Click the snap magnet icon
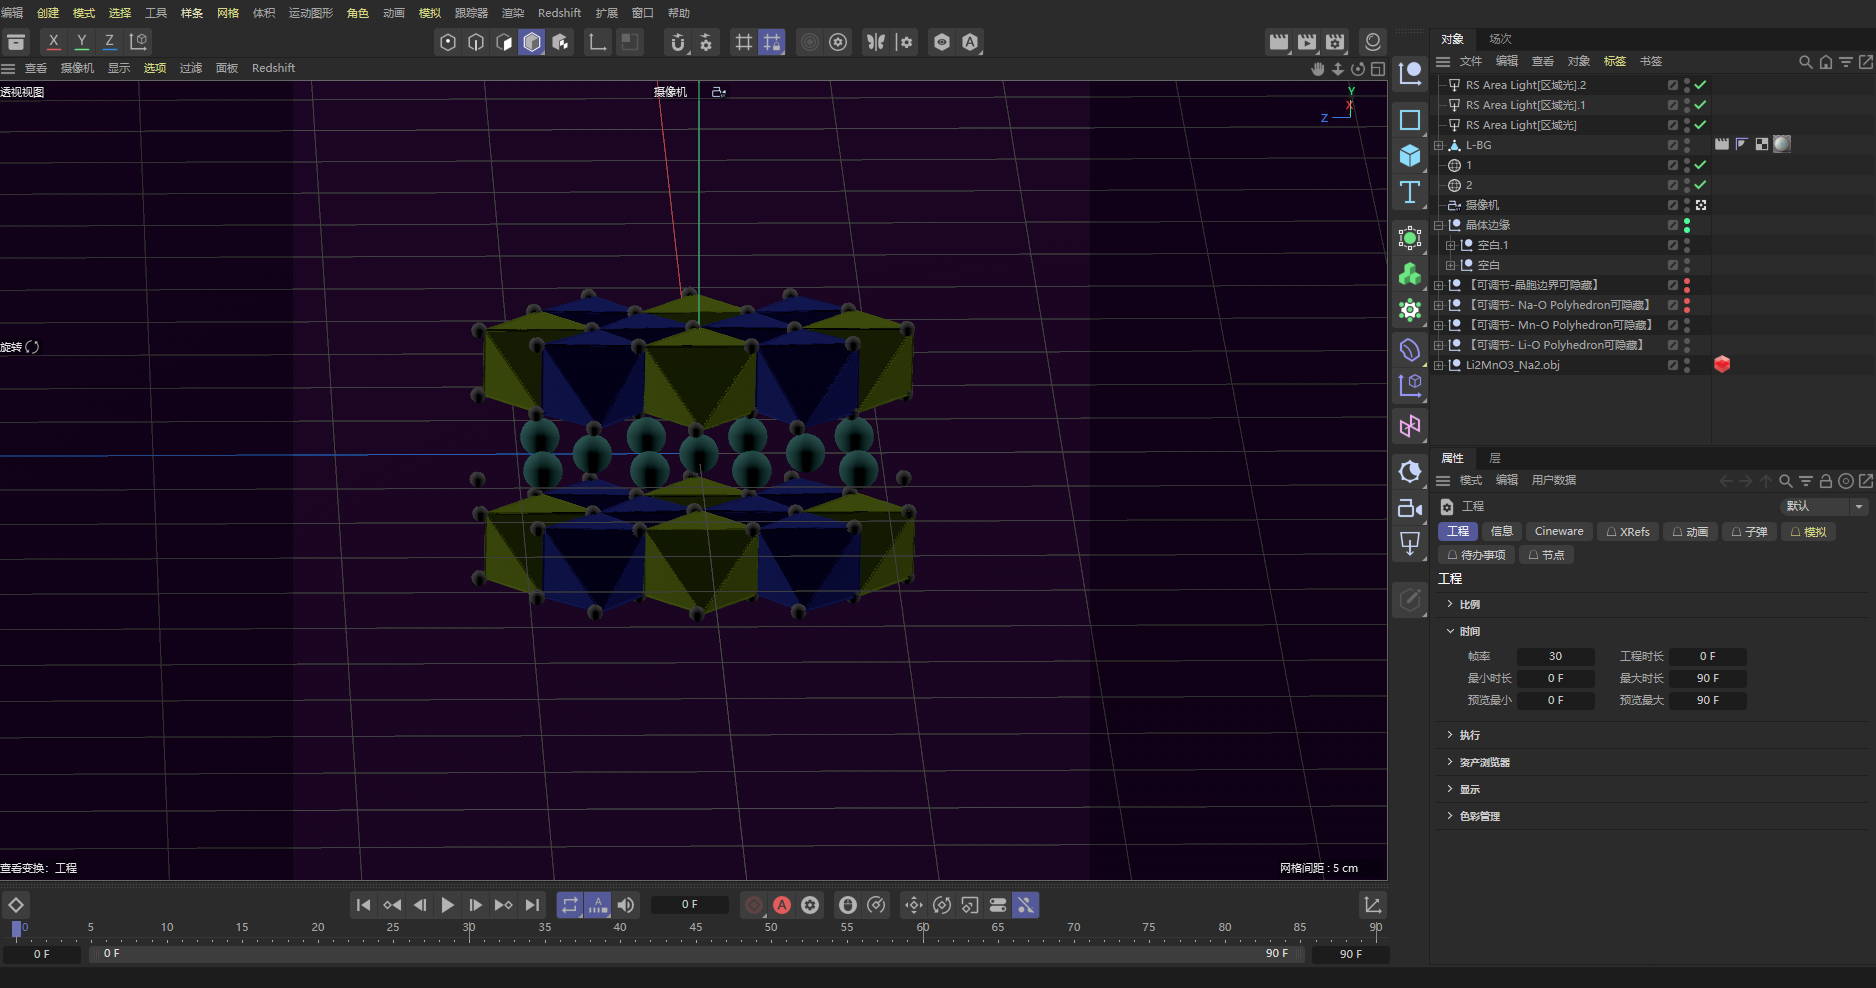The height and width of the screenshot is (988, 1876). [678, 42]
